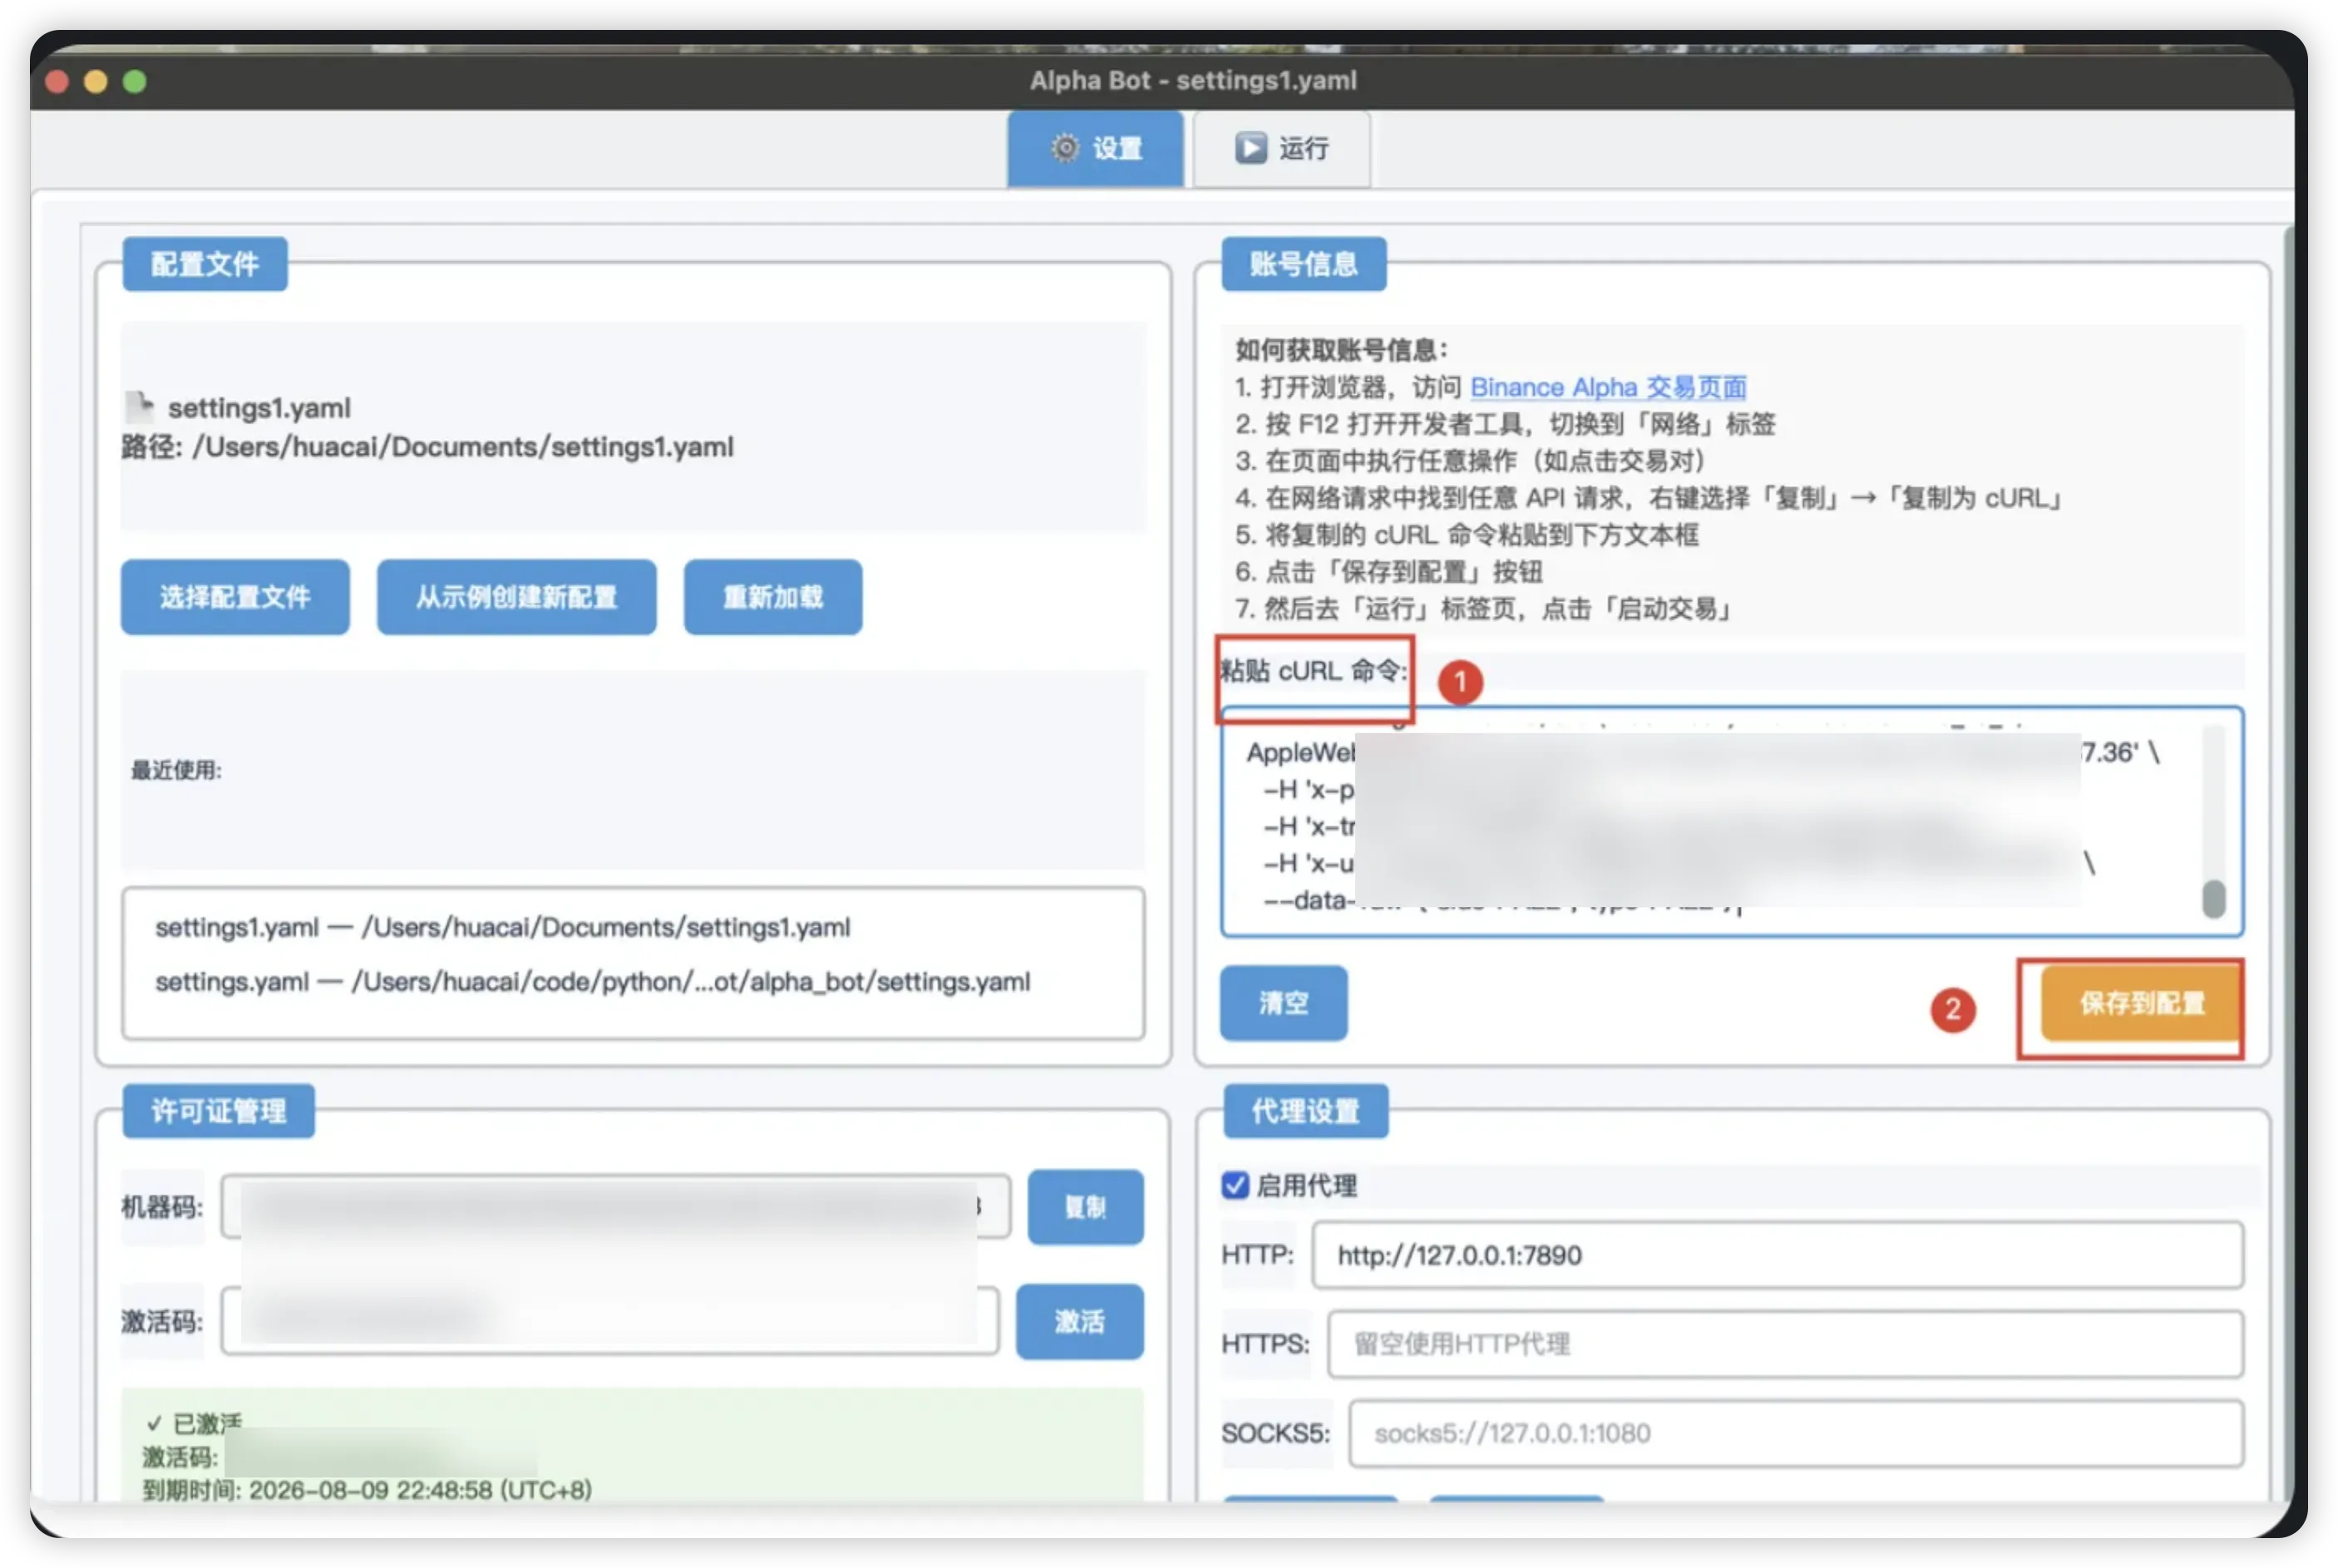Viewport: 2338px width, 1568px height.
Task: Click the 复制 machine code button
Action: [x=1085, y=1207]
